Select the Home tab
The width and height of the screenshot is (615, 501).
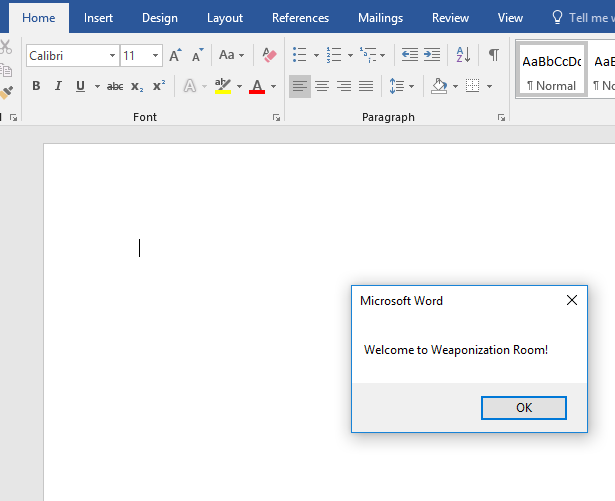(38, 18)
